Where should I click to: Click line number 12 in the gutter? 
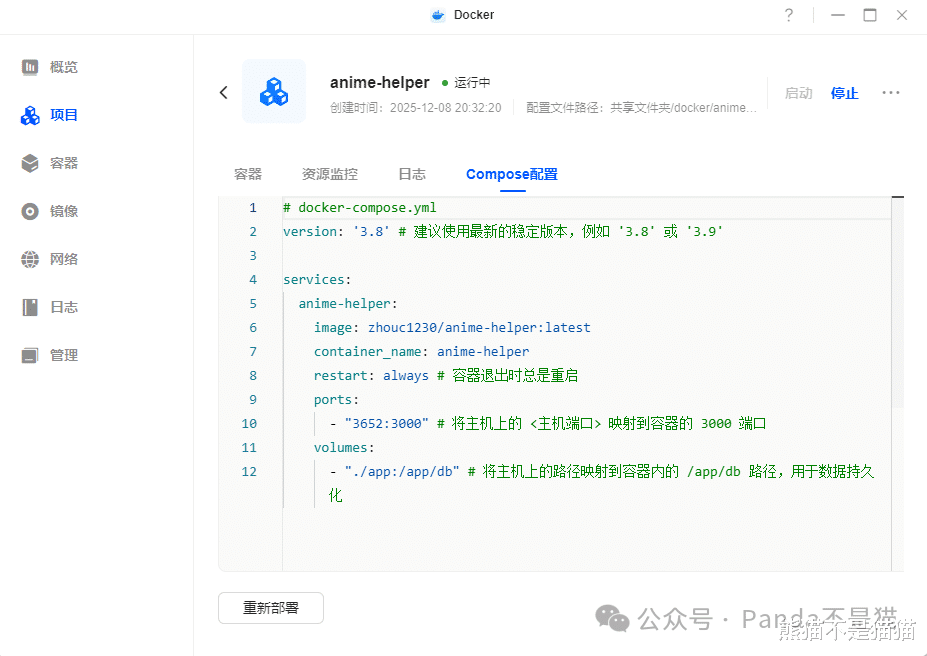tap(249, 472)
